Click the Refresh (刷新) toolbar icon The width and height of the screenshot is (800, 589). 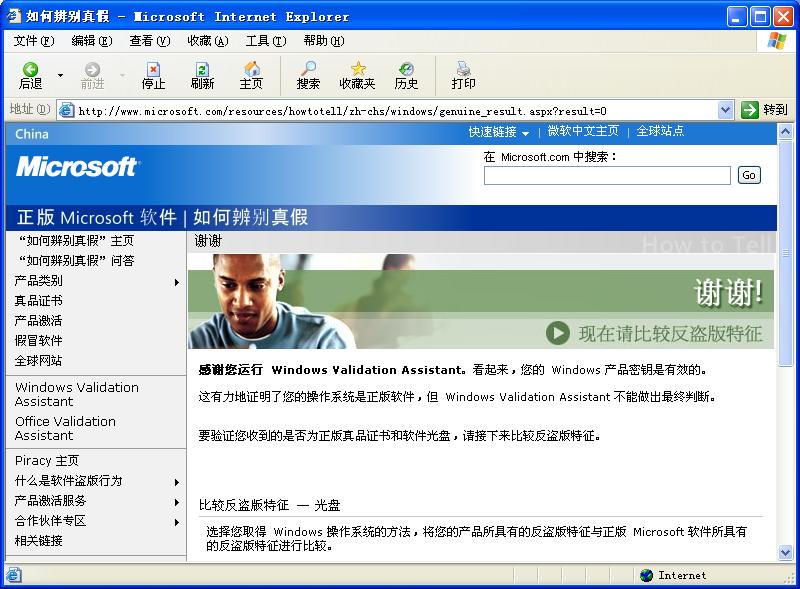click(202, 69)
